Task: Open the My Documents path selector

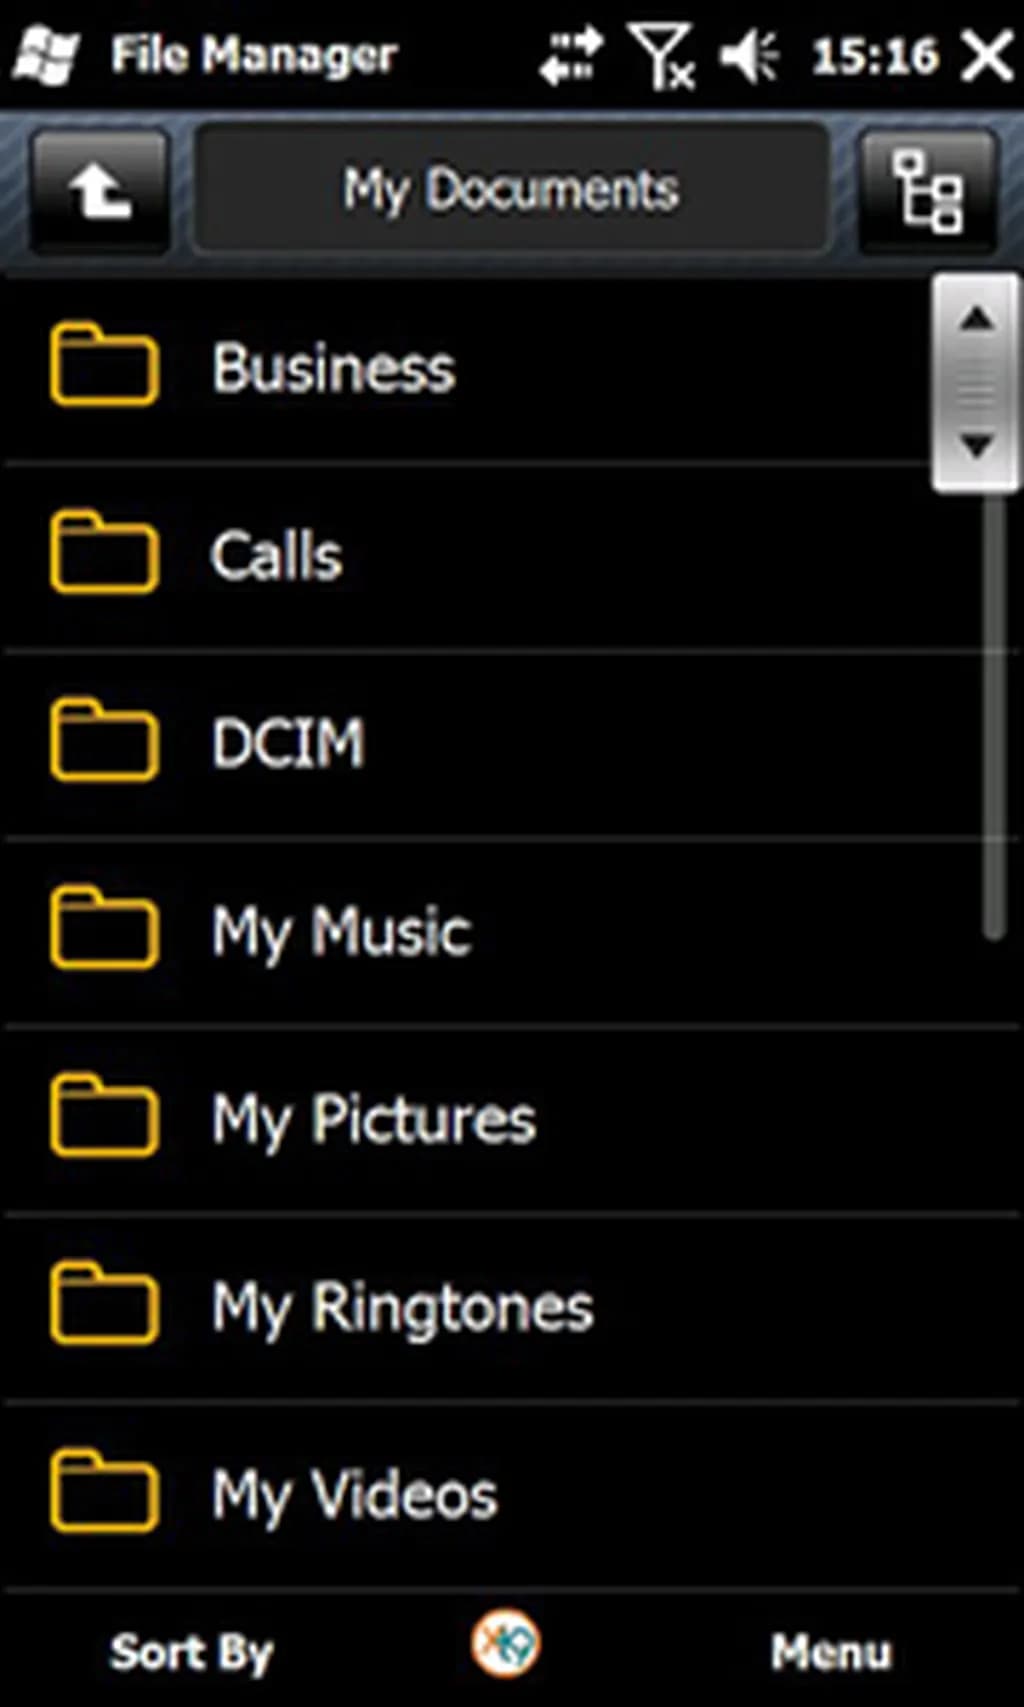Action: pyautogui.click(x=511, y=189)
